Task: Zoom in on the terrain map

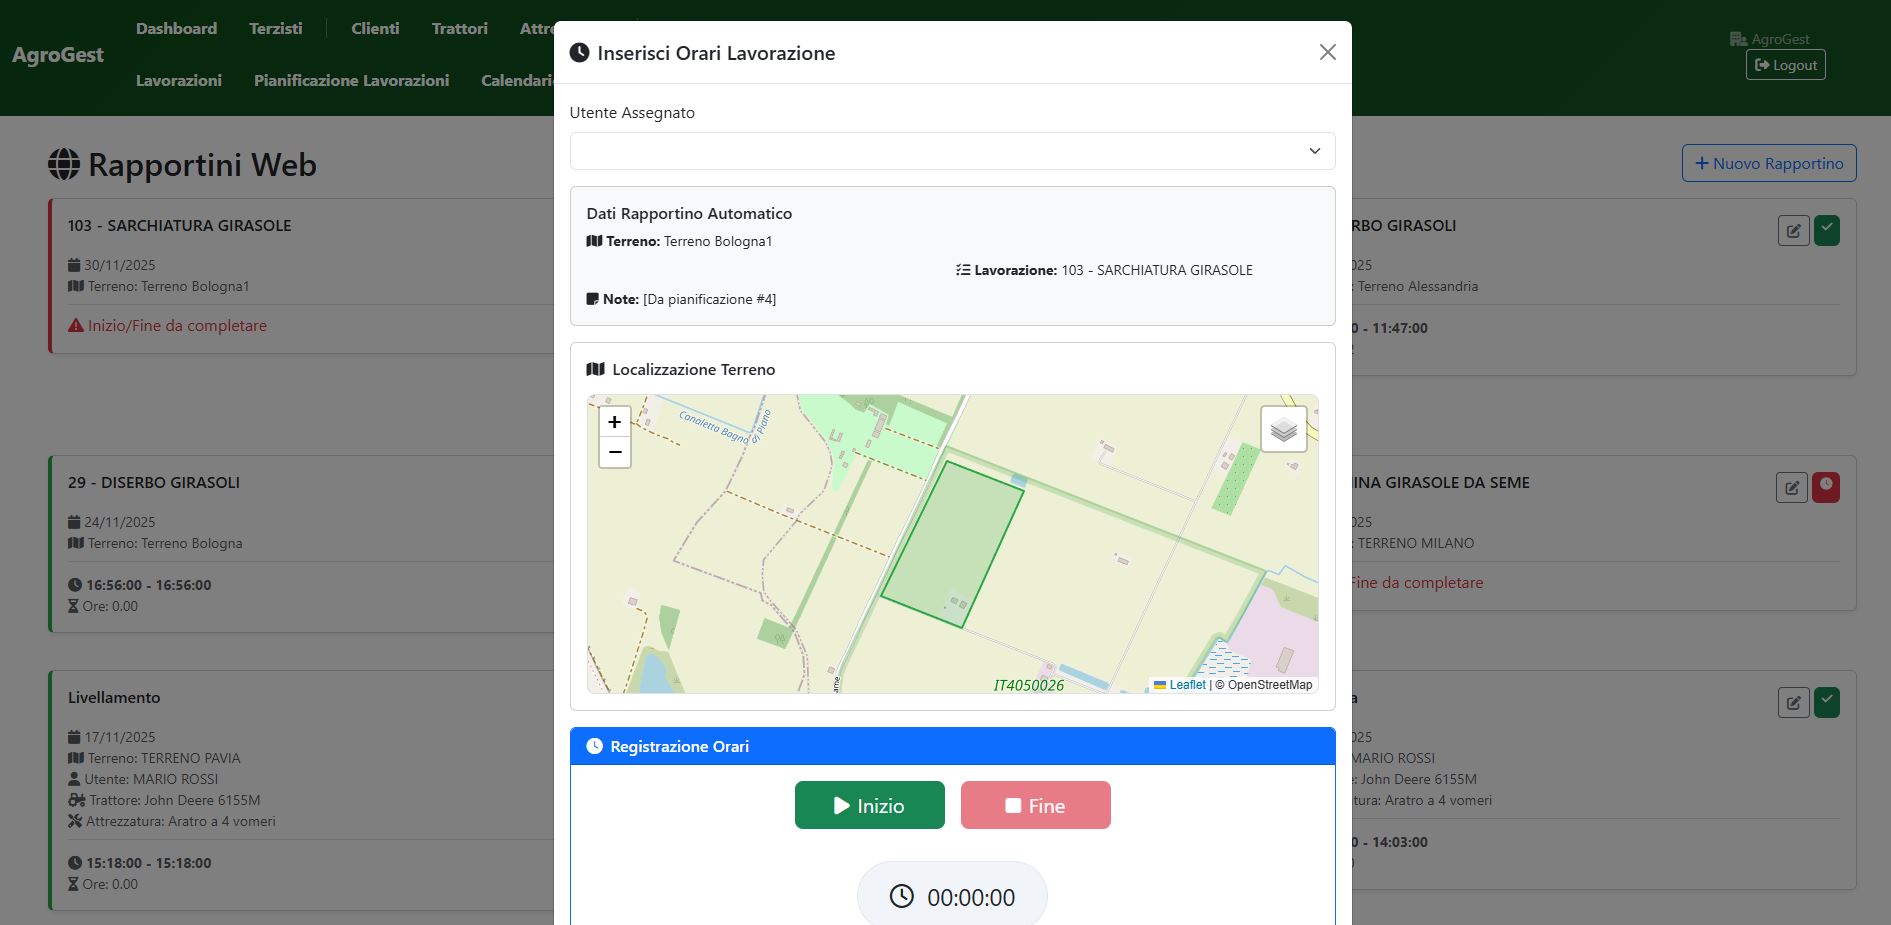Action: 614,422
